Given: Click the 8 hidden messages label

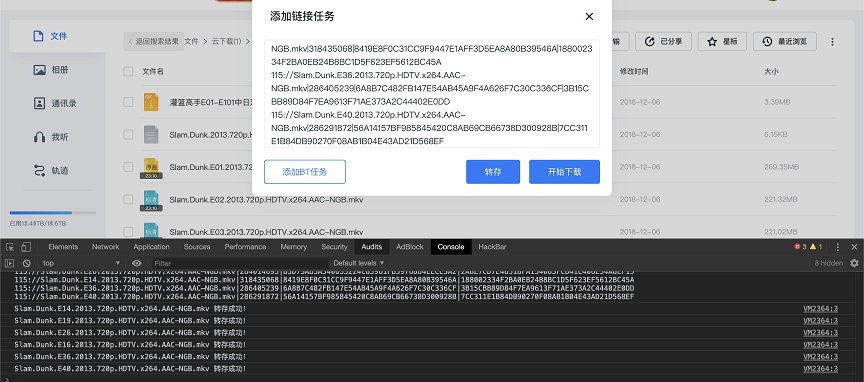Looking at the screenshot, I should coord(828,263).
